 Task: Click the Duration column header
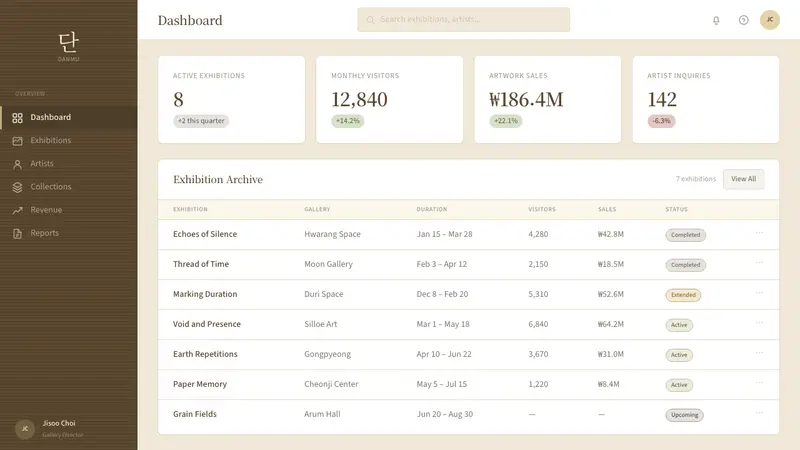pos(432,209)
